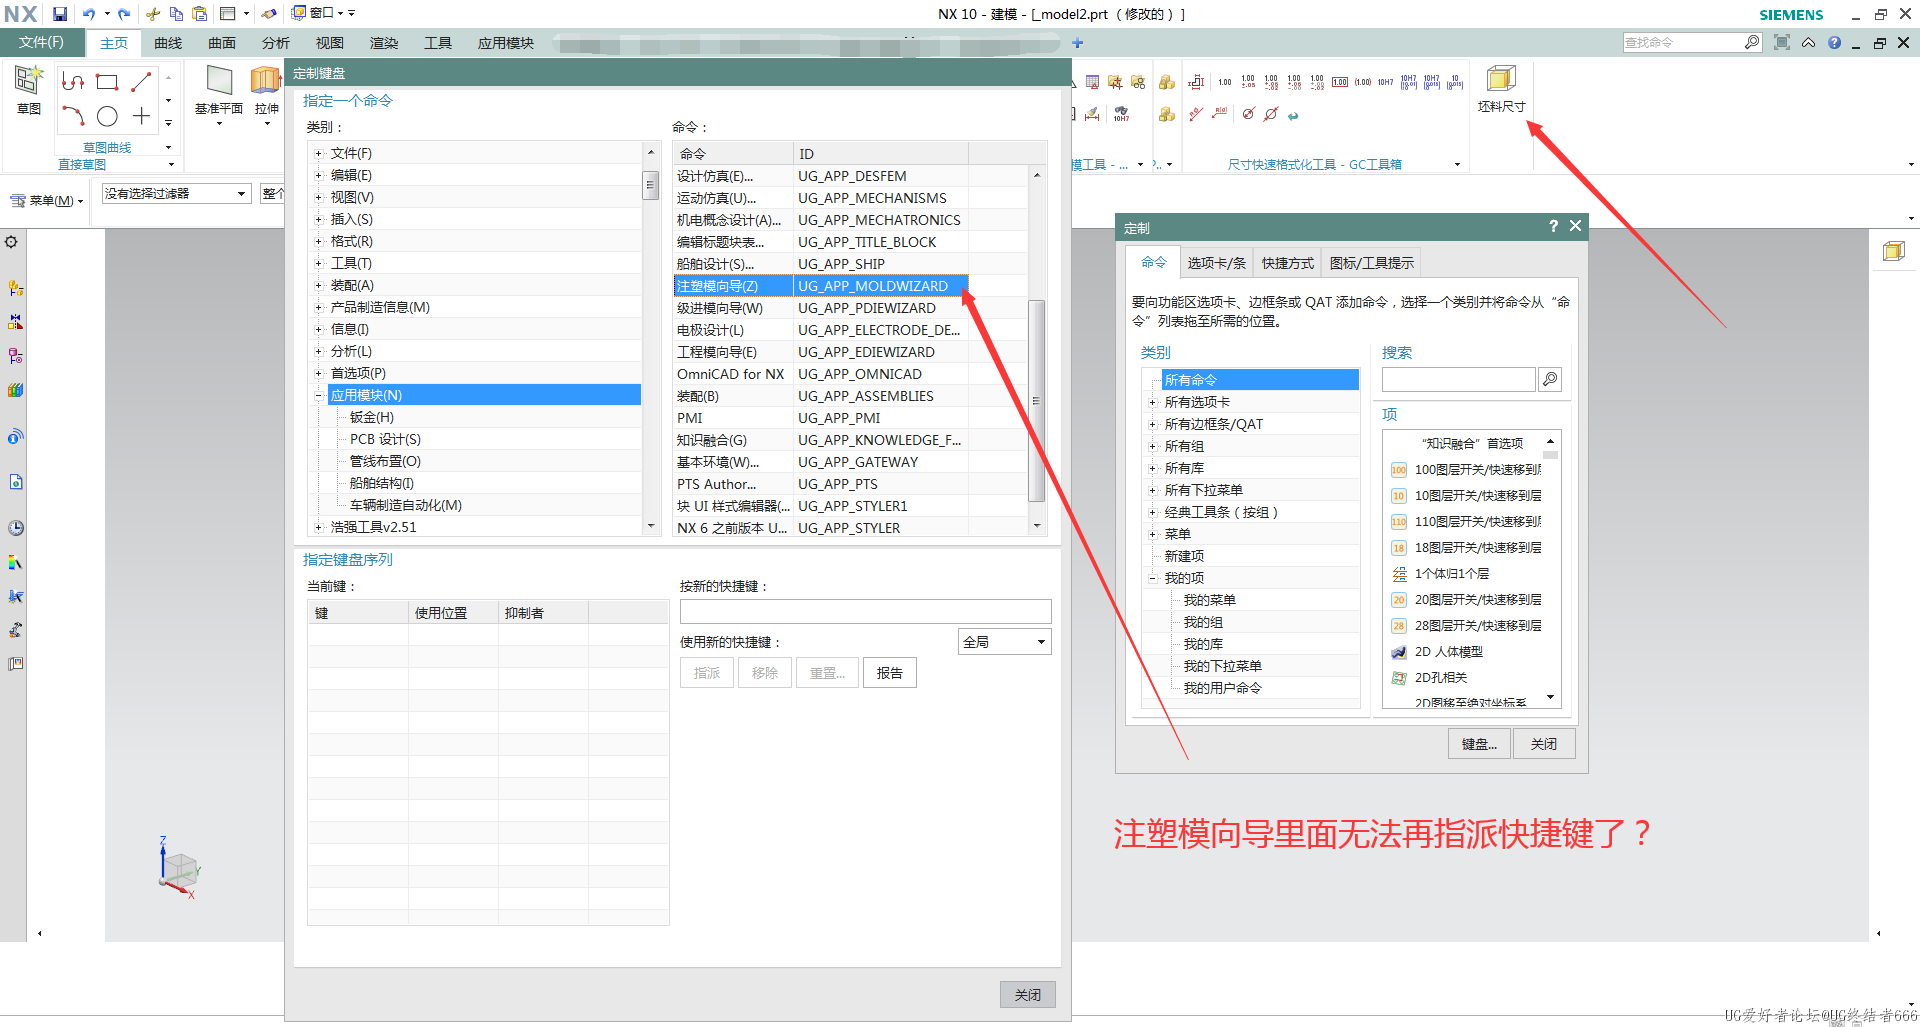The height and width of the screenshot is (1027, 1920).
Task: Open the 没有选择过滤器 selection filter dropdown
Action: point(176,193)
